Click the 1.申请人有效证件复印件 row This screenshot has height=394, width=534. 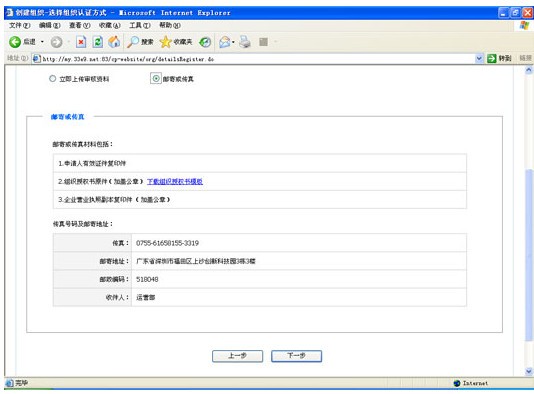(x=260, y=163)
